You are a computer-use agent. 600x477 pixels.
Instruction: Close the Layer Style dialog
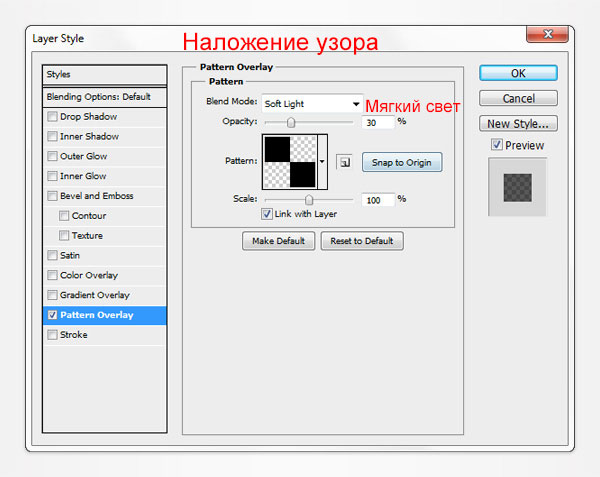pyautogui.click(x=547, y=34)
